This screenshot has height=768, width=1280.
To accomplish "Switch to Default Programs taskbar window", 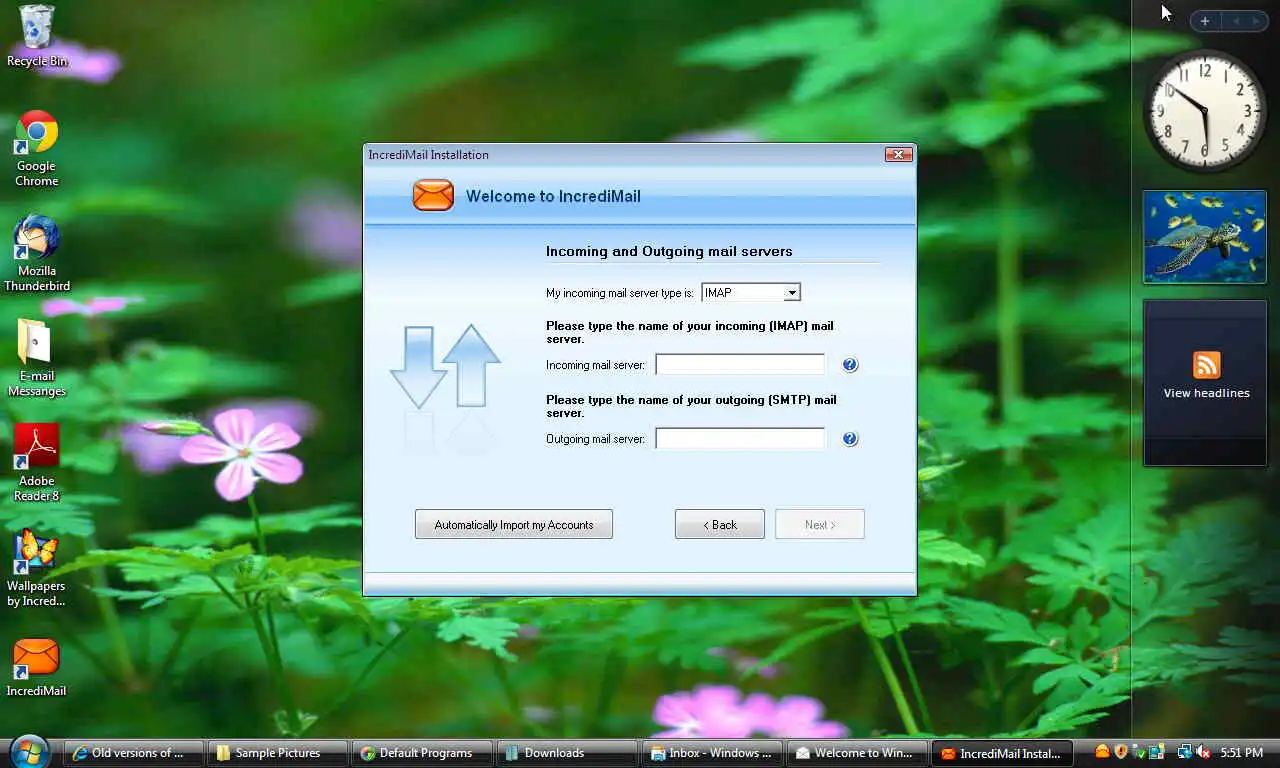I will [x=423, y=753].
